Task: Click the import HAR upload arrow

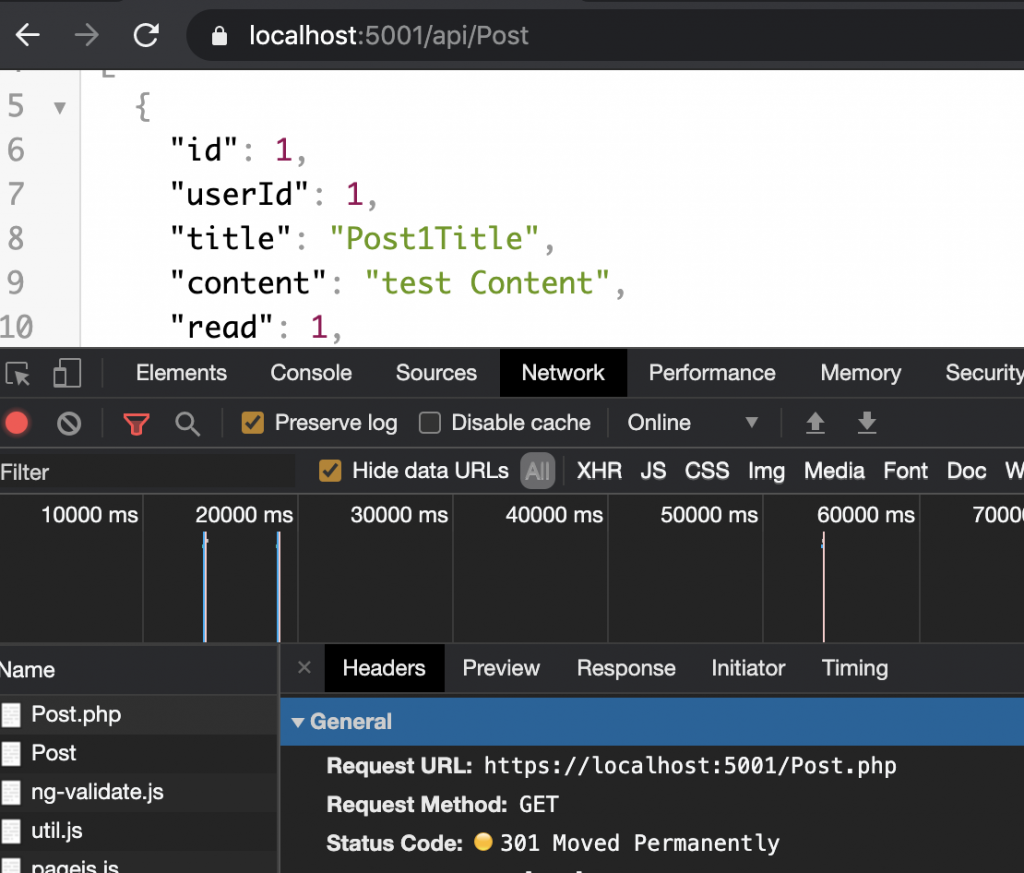Action: (816, 423)
